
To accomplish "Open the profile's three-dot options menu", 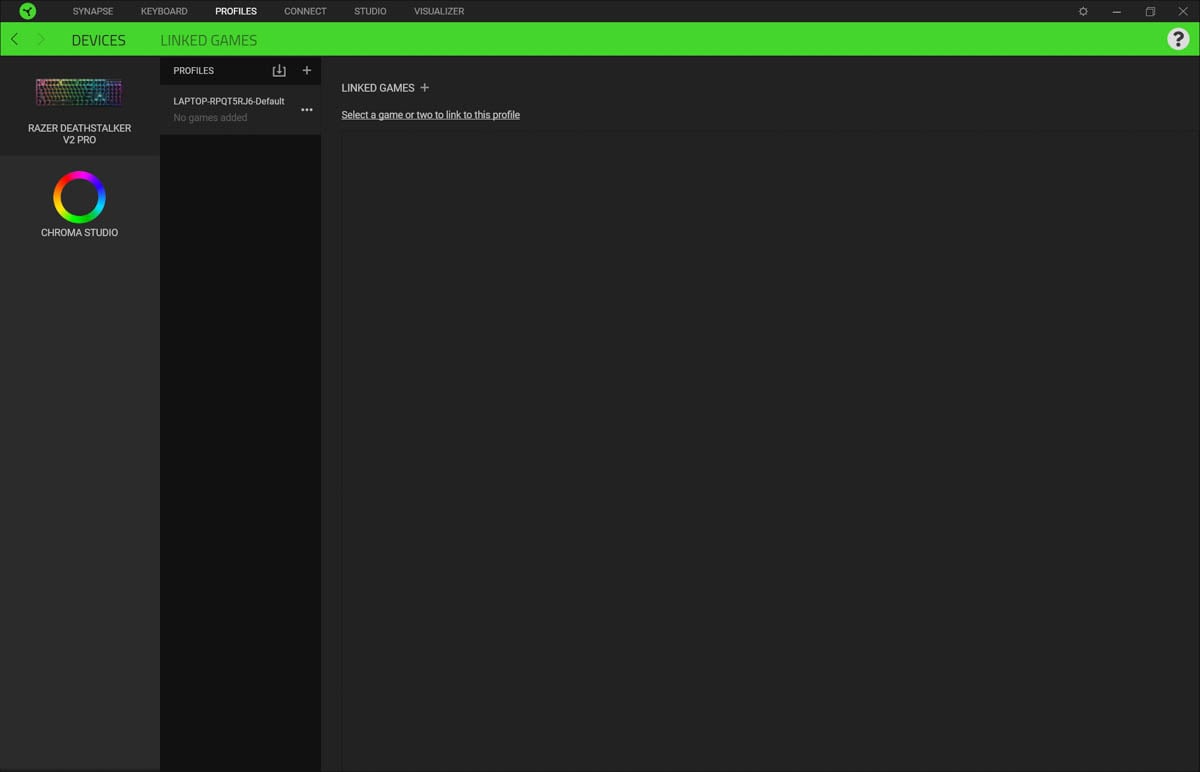I will 307,110.
